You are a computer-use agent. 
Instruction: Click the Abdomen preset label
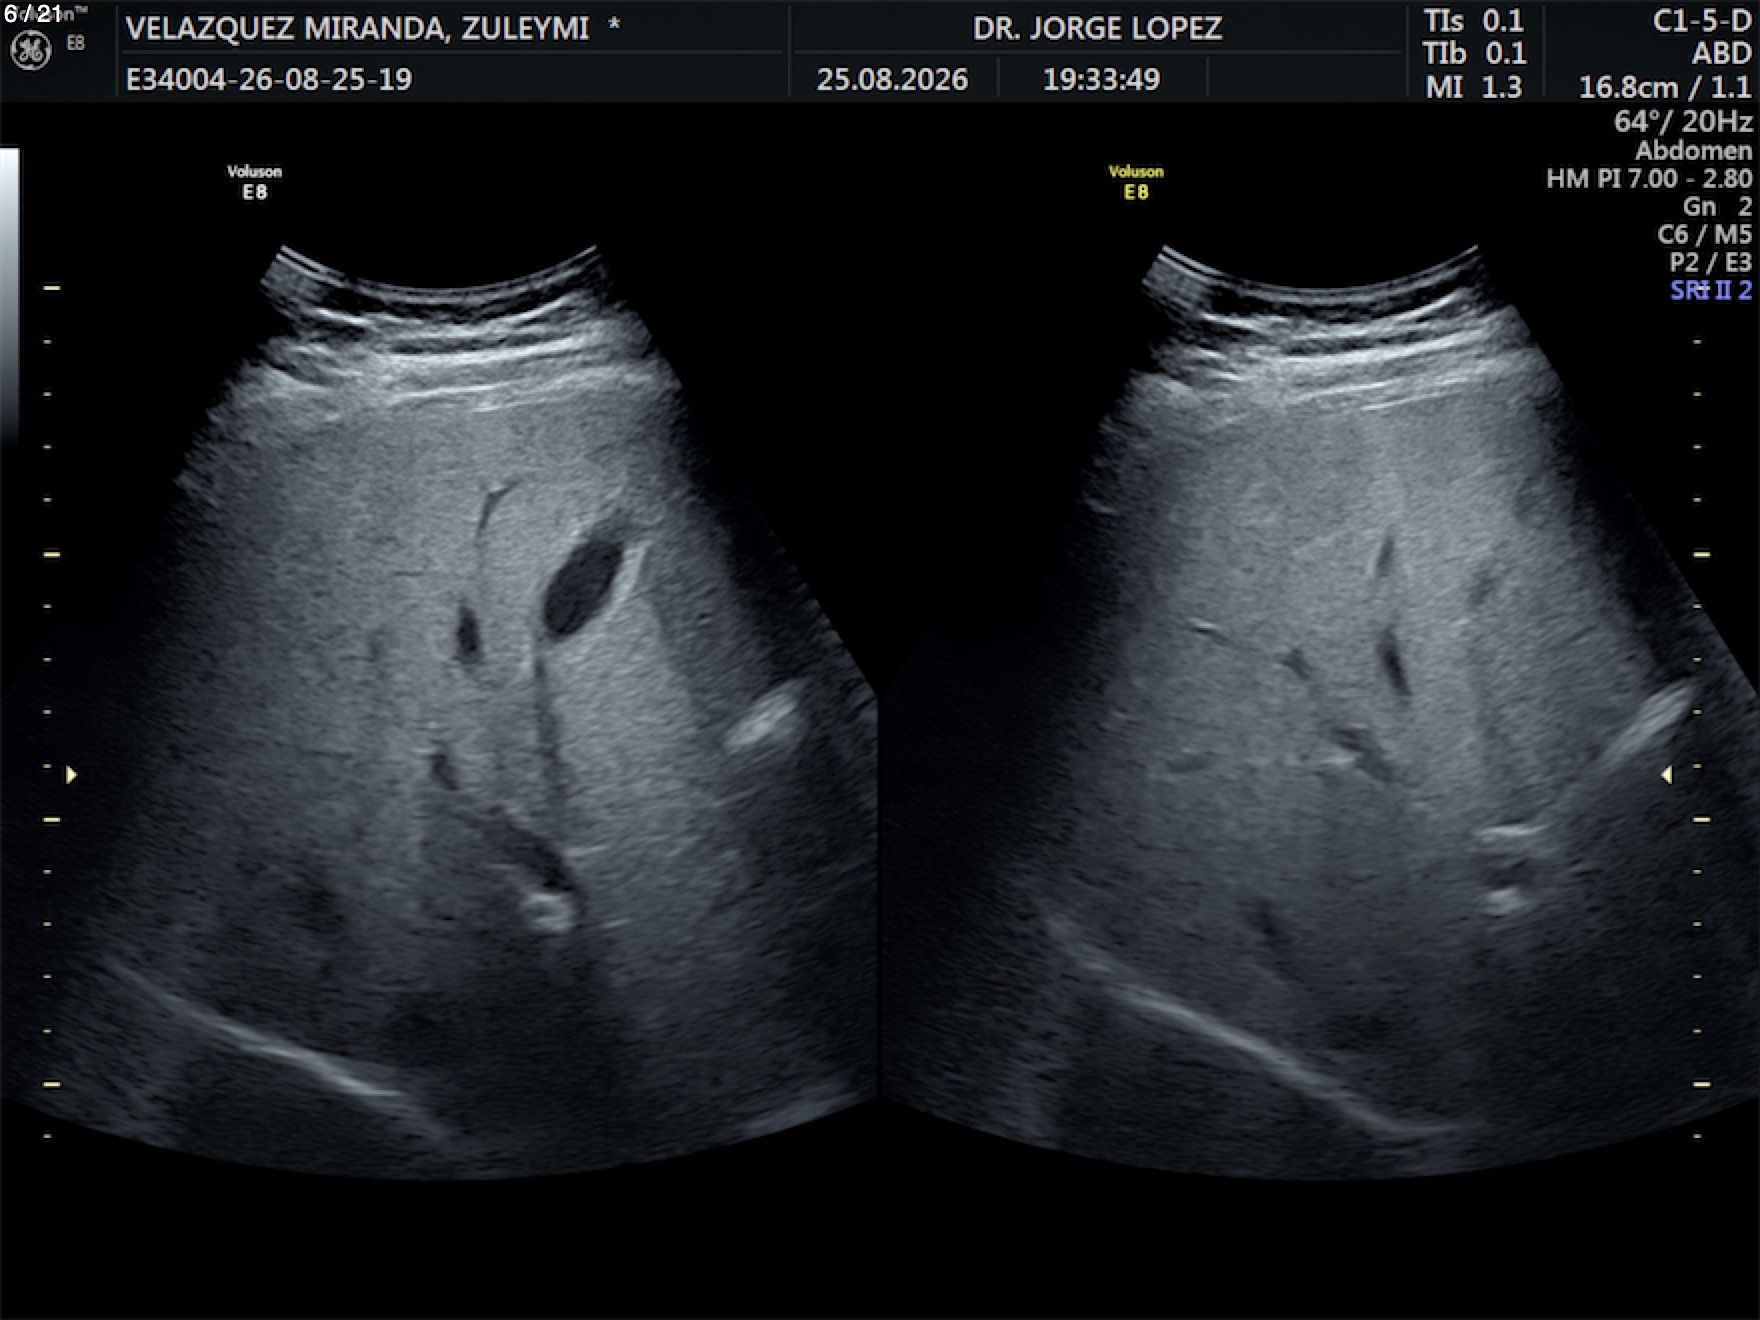click(1693, 151)
